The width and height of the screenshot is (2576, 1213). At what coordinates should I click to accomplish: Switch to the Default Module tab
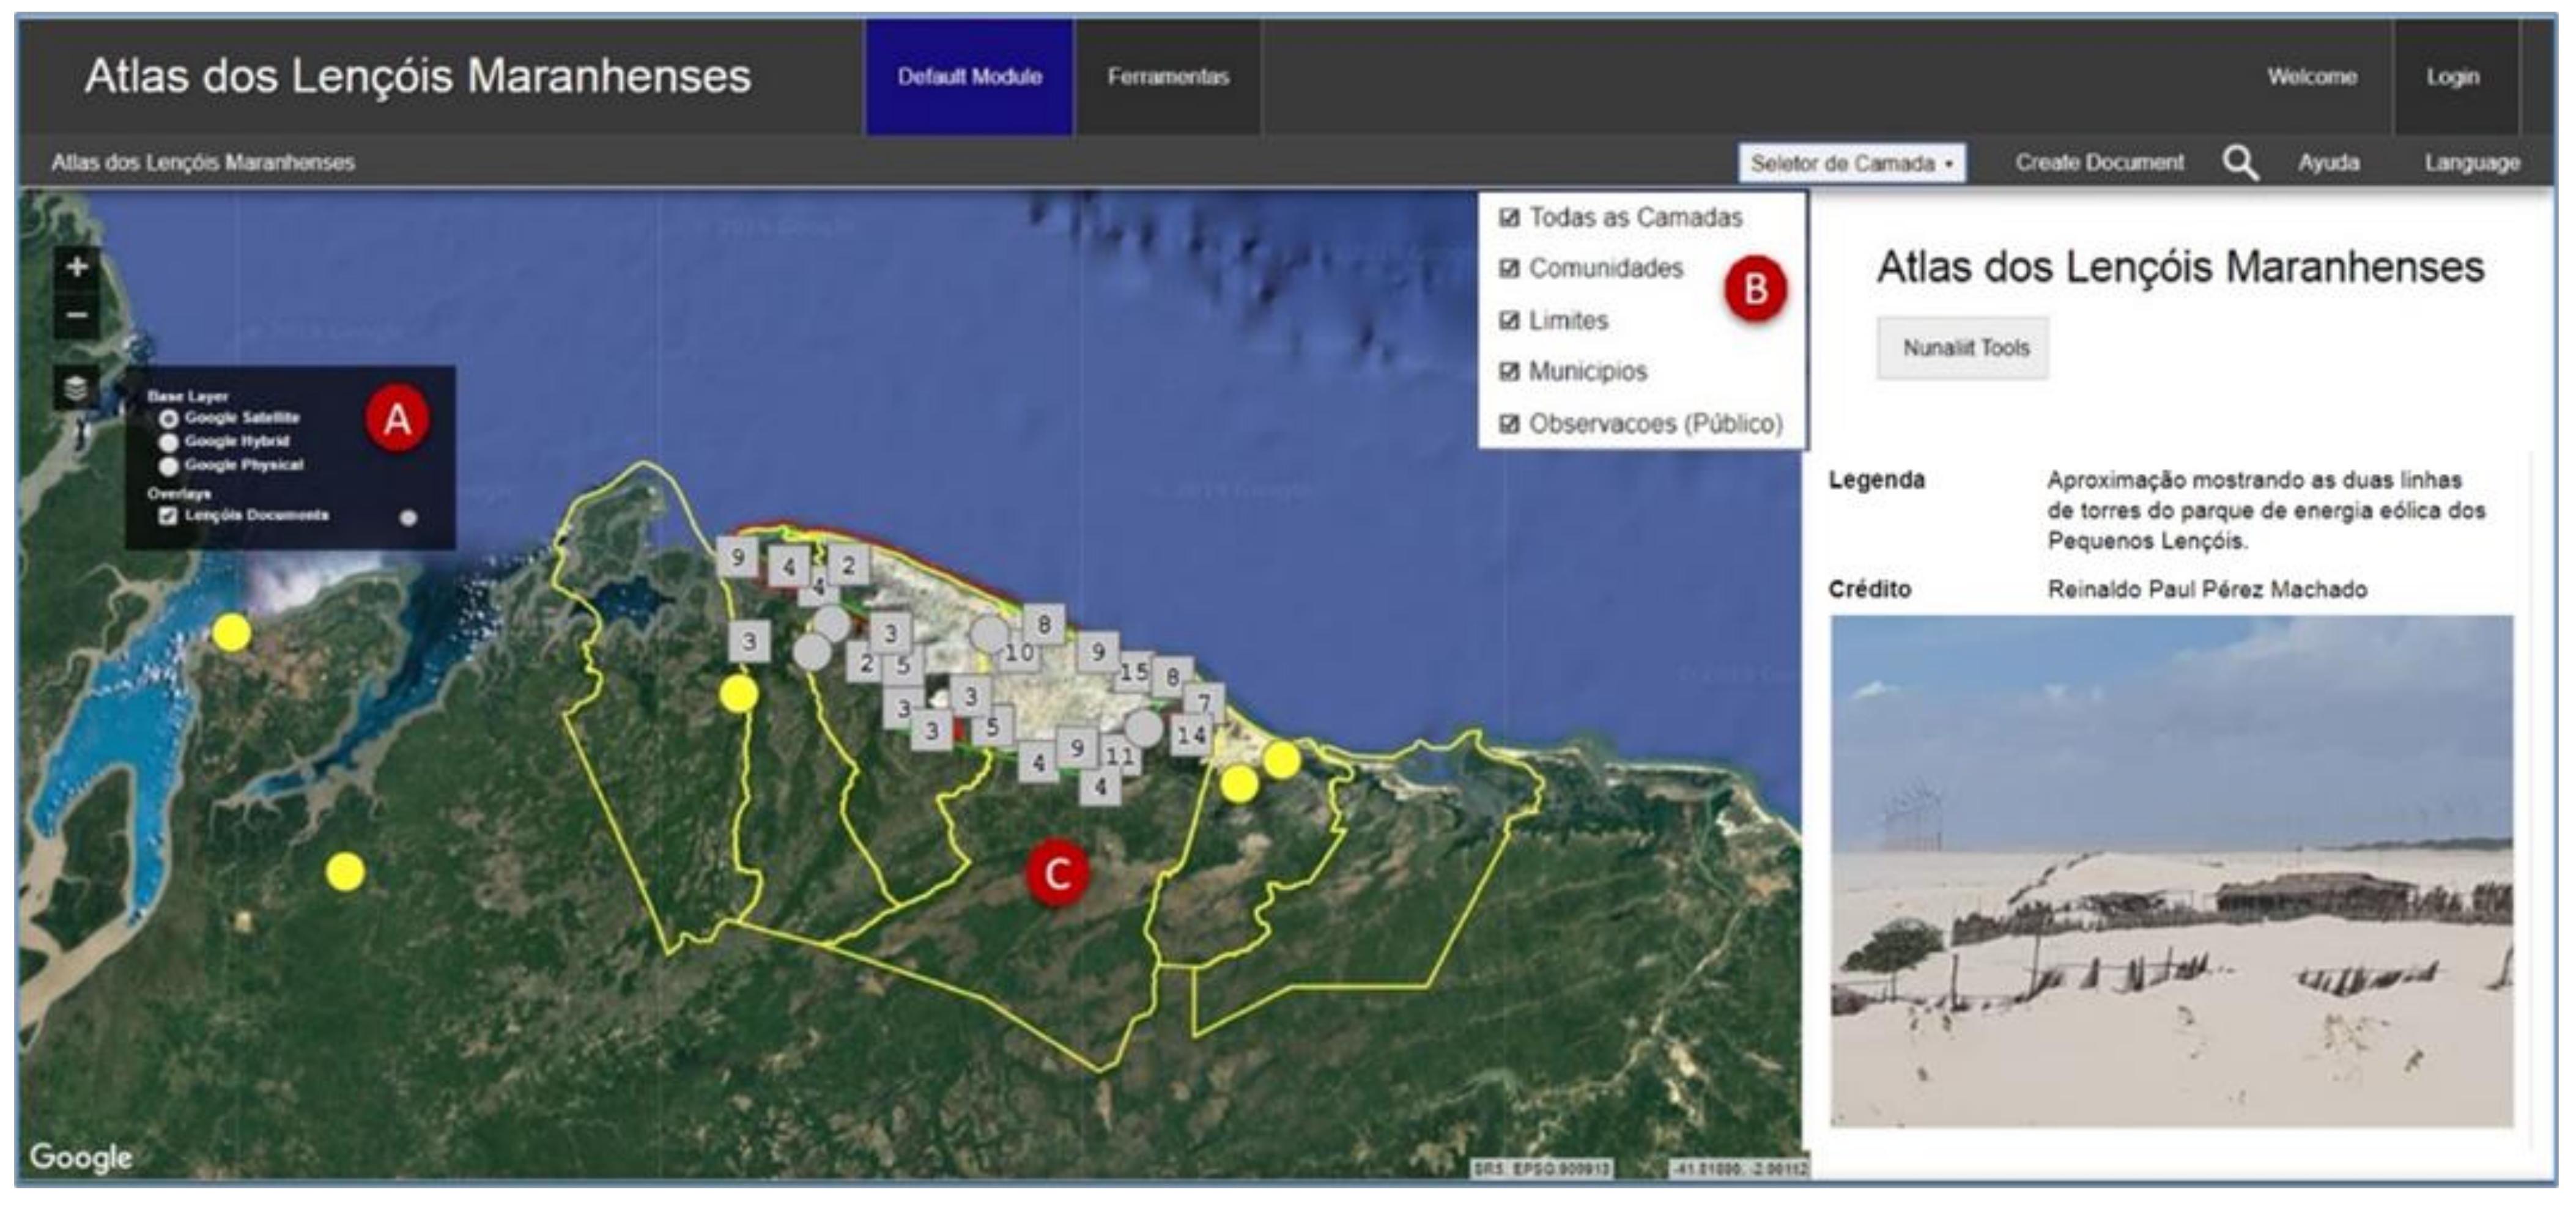969,77
